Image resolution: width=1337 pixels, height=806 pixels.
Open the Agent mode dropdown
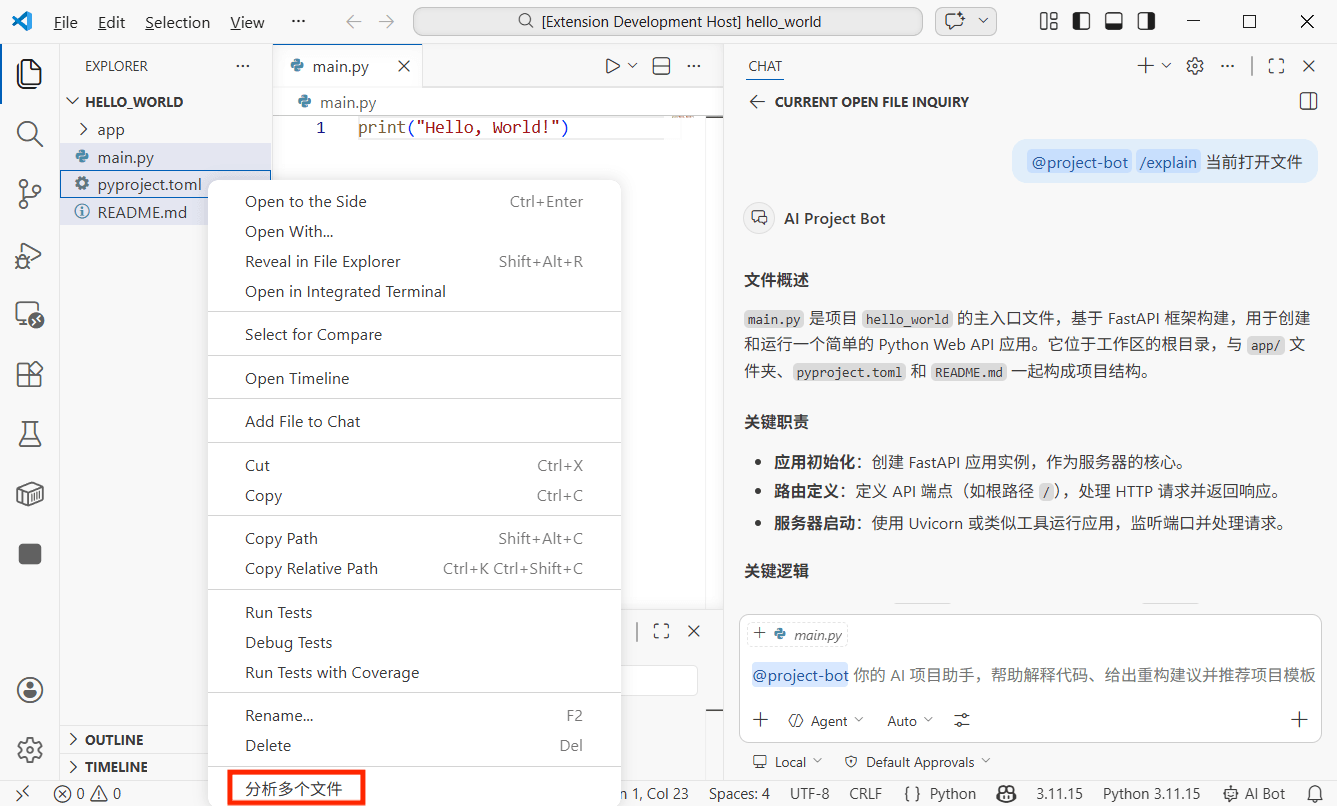826,720
